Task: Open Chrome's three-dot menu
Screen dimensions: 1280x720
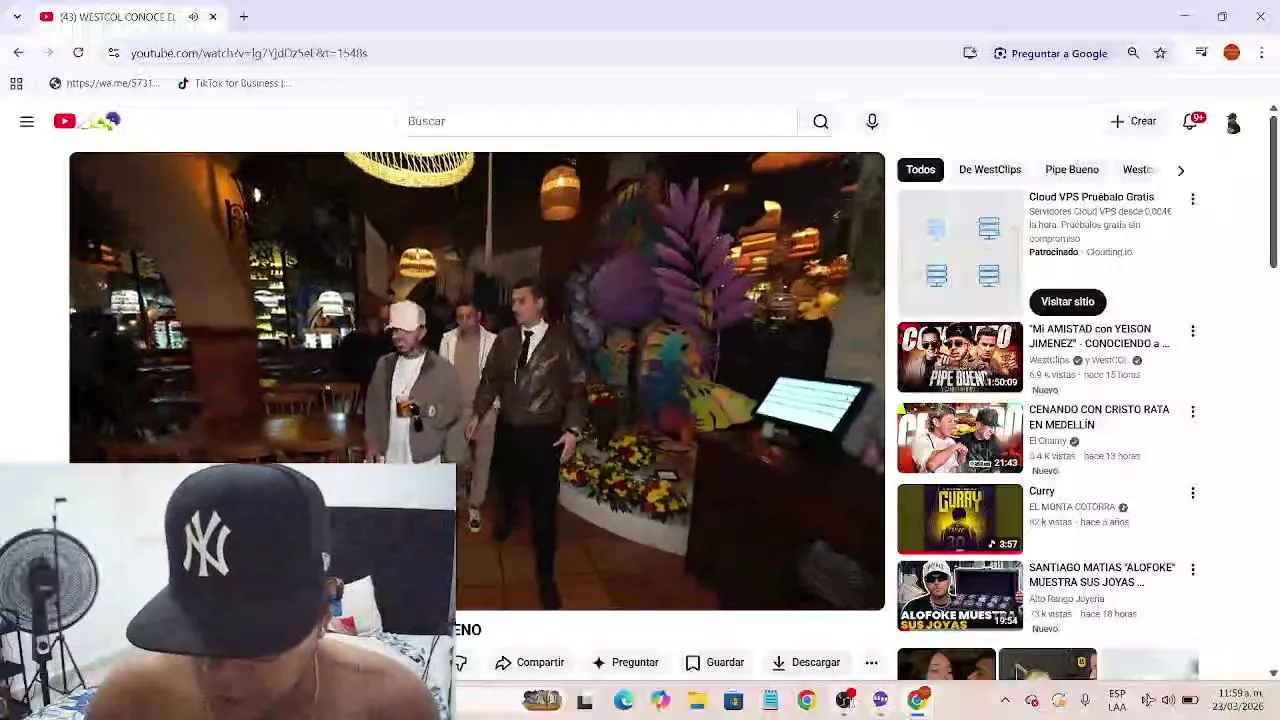Action: [x=1262, y=53]
